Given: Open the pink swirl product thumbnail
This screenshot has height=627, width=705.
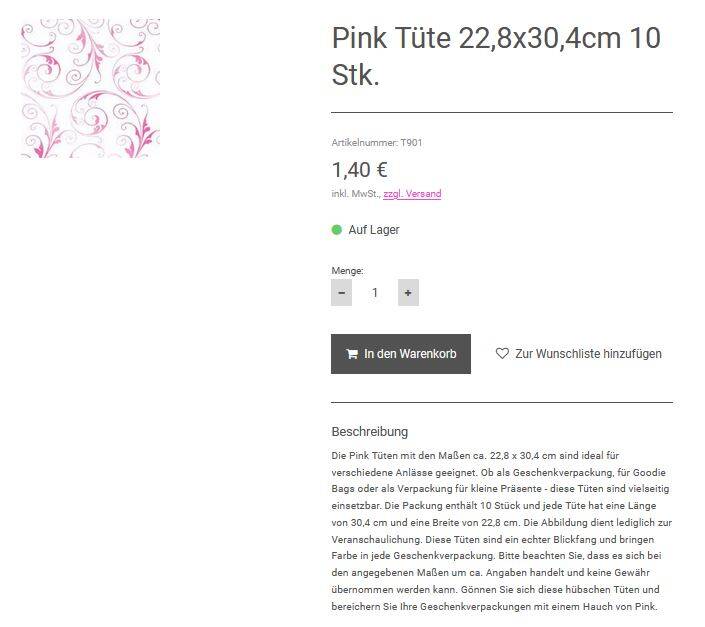Looking at the screenshot, I should [x=90, y=89].
